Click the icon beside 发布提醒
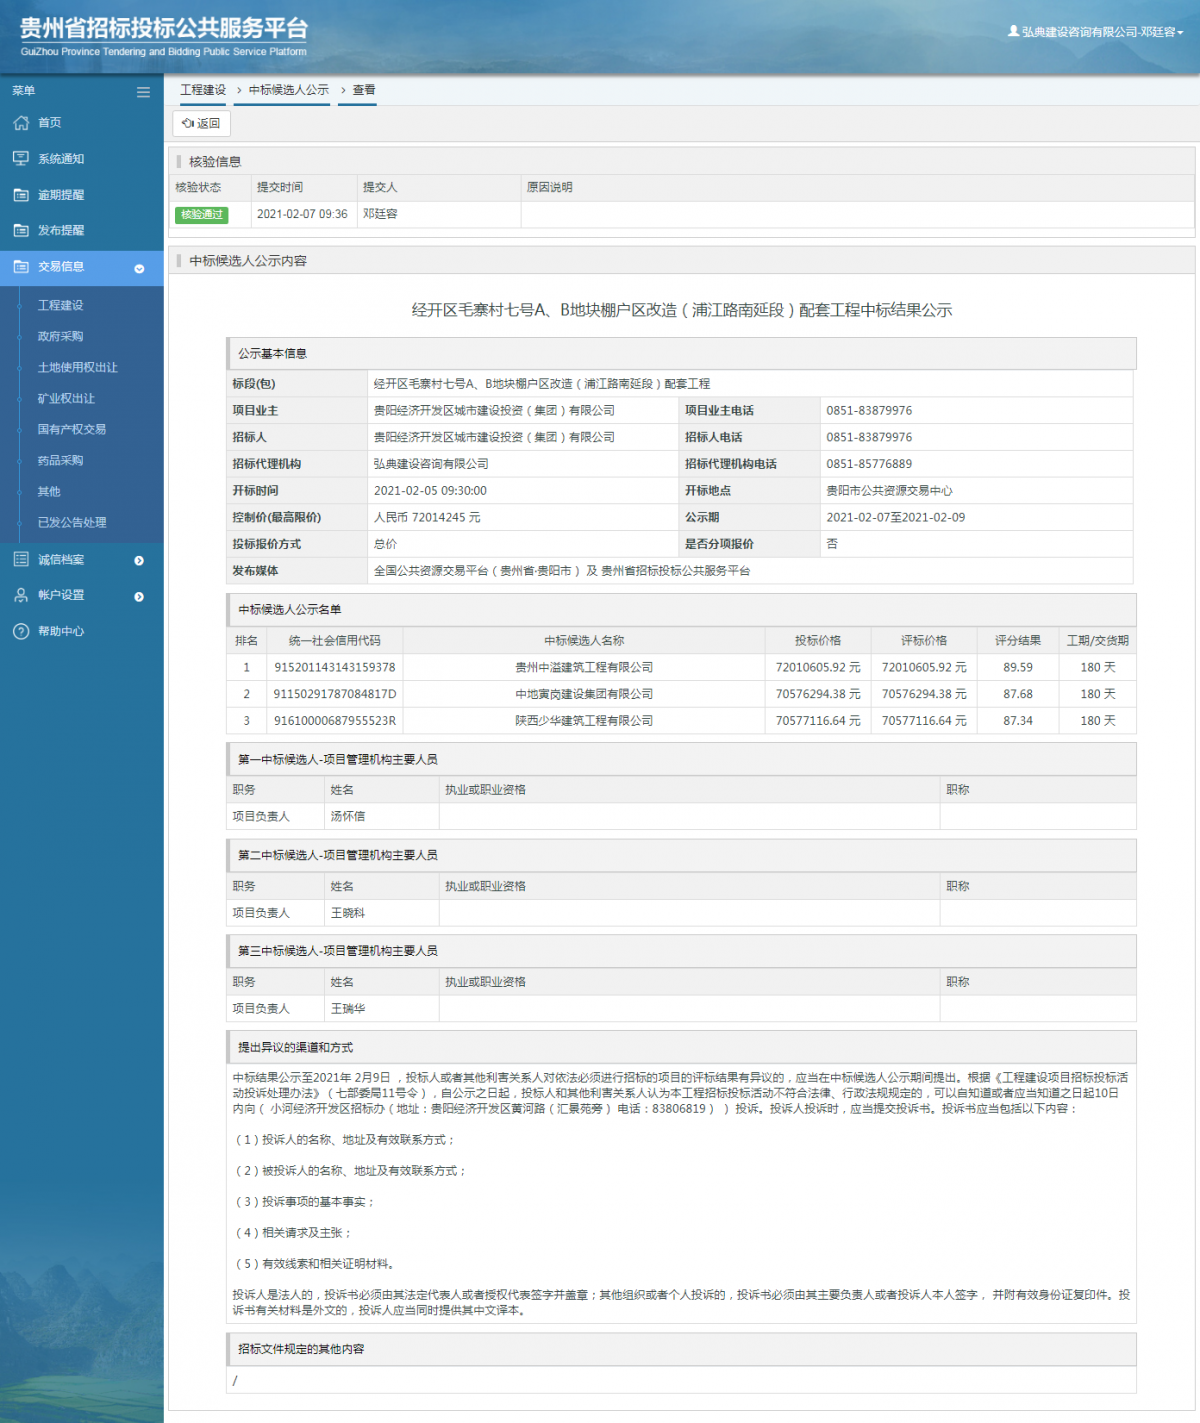 point(21,230)
